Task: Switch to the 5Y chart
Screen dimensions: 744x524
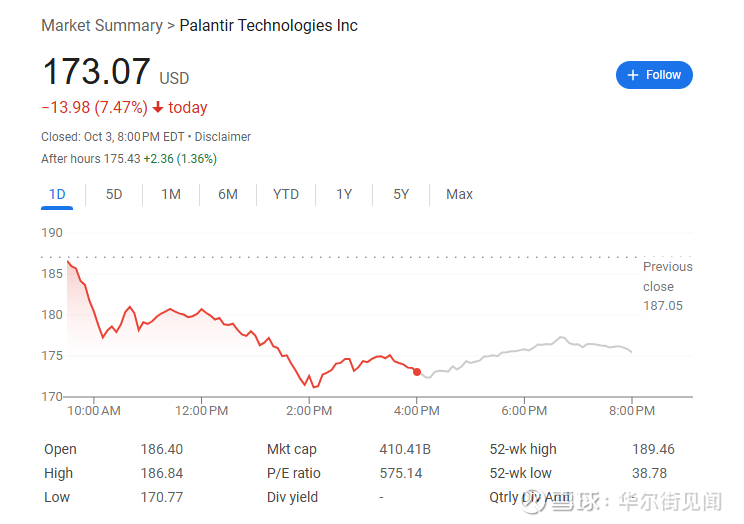Action: [401, 194]
